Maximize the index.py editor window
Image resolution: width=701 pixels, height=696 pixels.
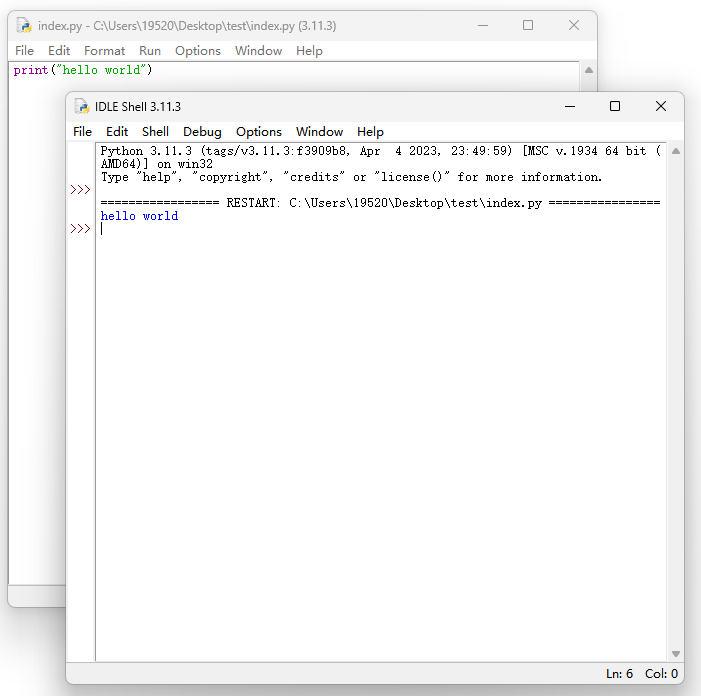[x=528, y=25]
